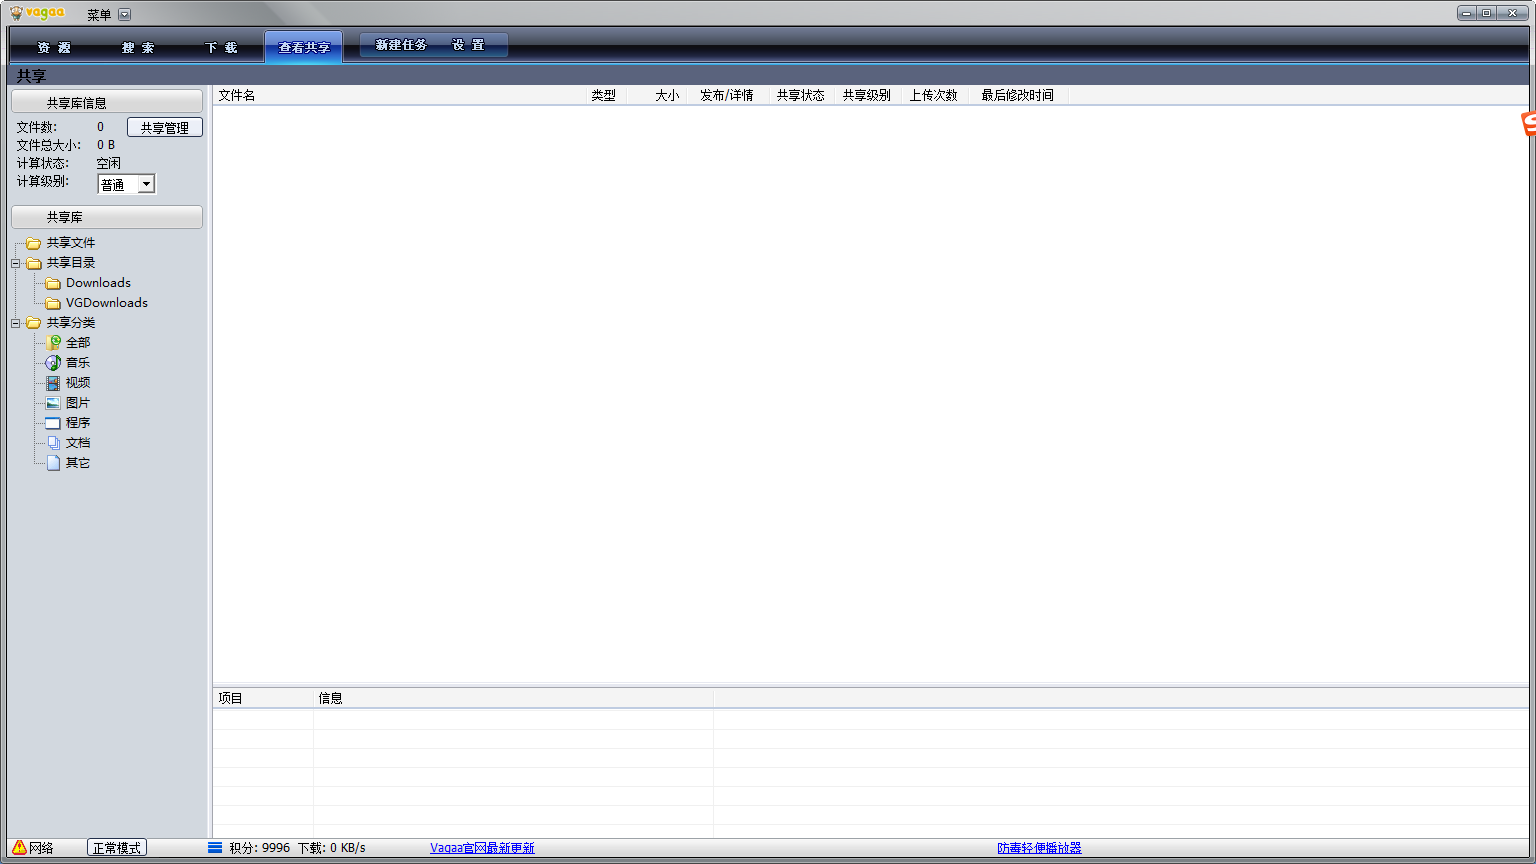Open the Vagaa官网最新更新 link
The width and height of the screenshot is (1536, 864).
click(482, 846)
